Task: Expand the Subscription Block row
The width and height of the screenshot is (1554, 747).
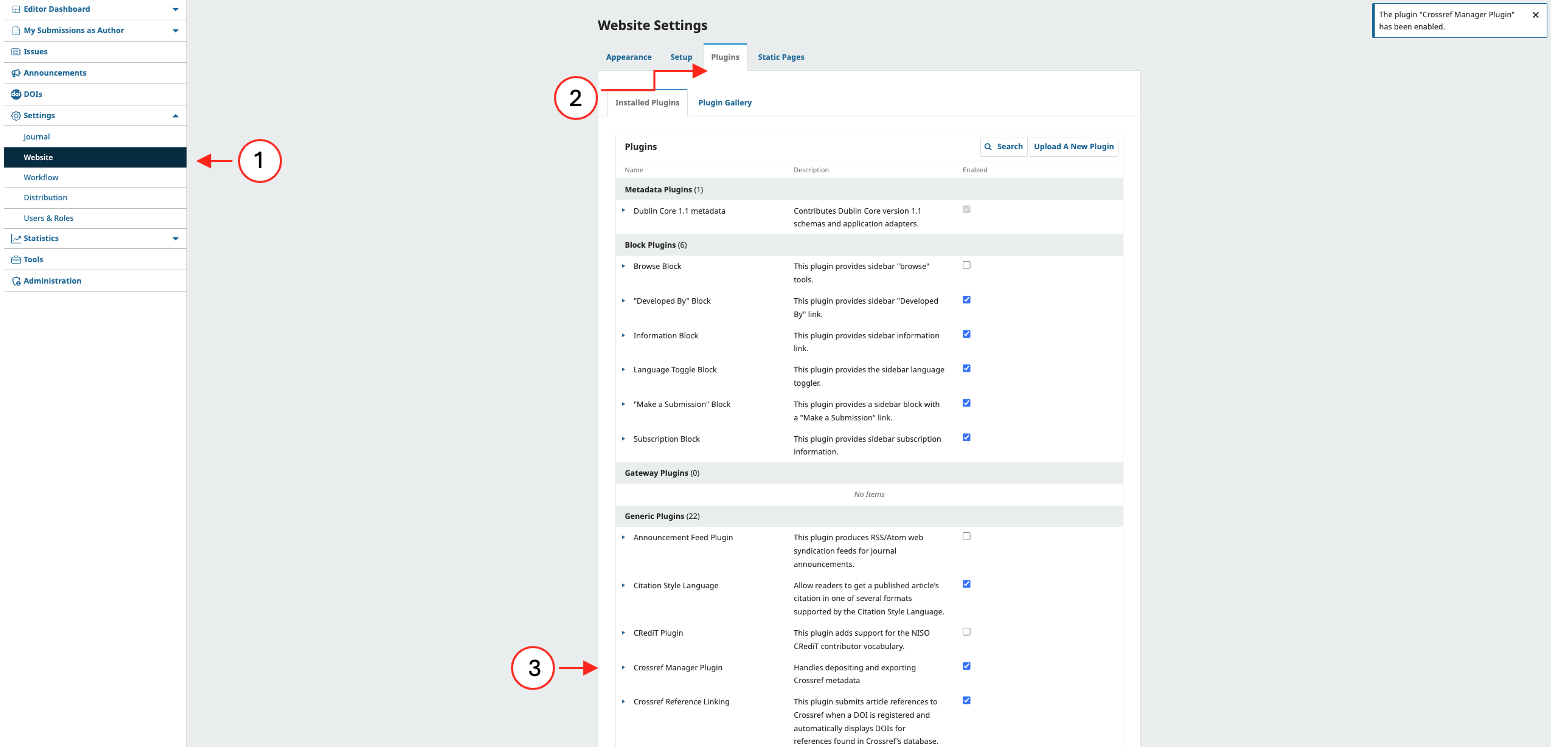Action: point(624,439)
